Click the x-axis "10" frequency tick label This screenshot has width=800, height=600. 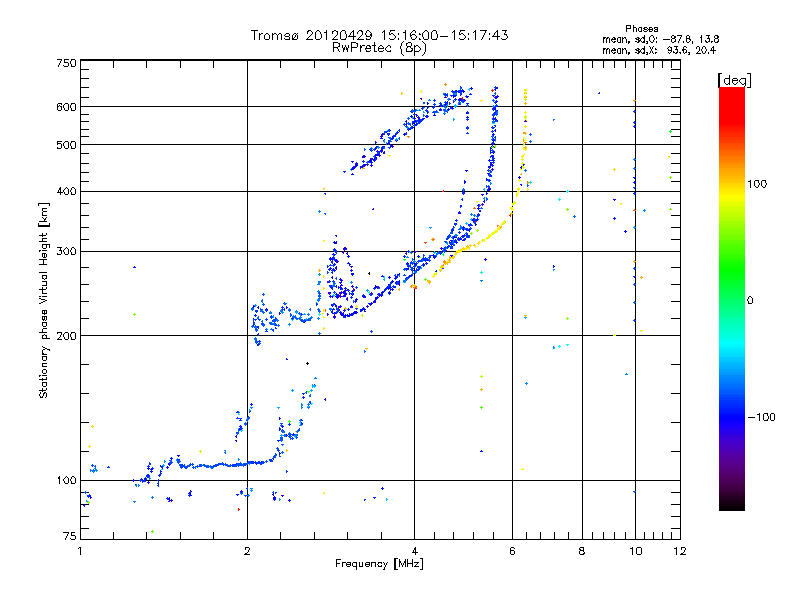(x=636, y=551)
